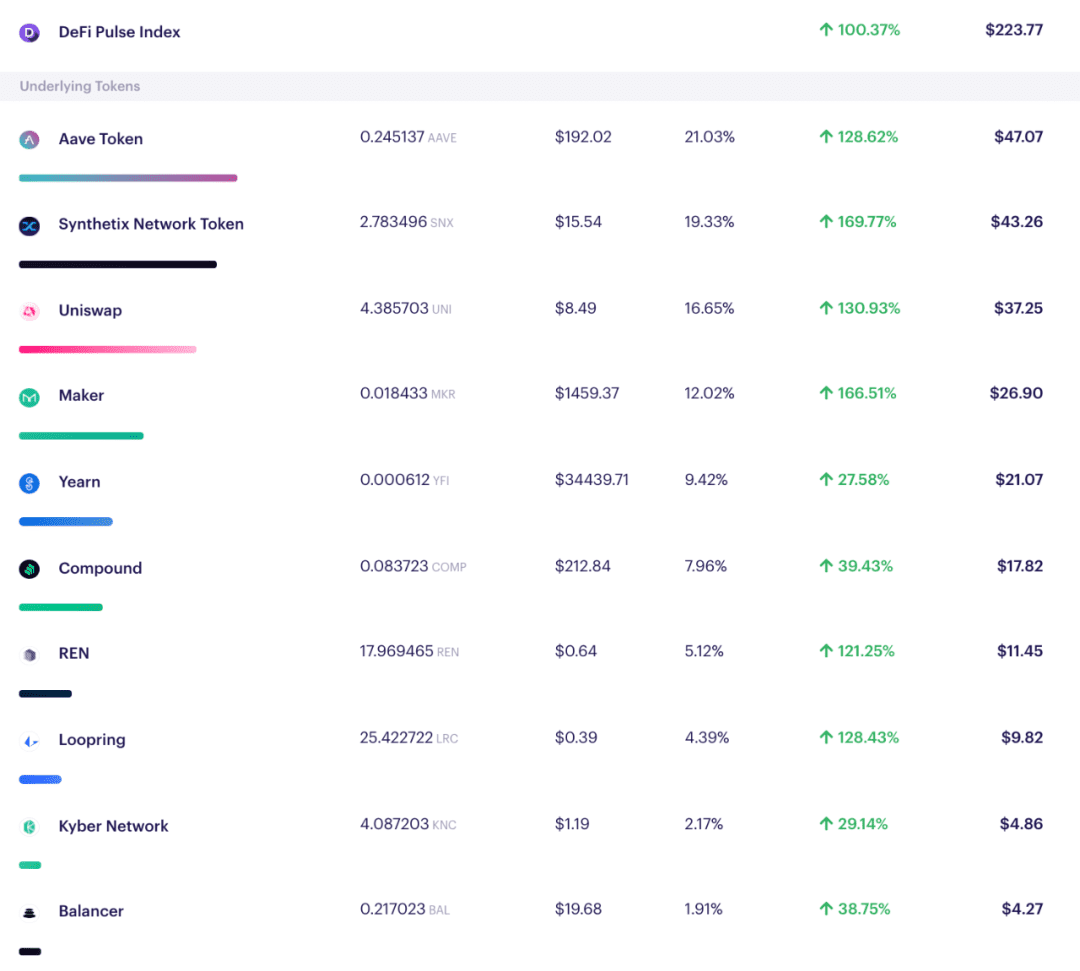Click the Loopring weight 4.39%
Image resolution: width=1080 pixels, height=971 pixels.
point(707,738)
